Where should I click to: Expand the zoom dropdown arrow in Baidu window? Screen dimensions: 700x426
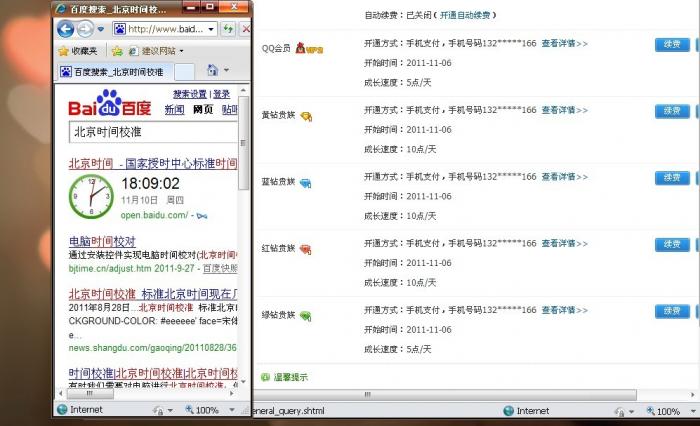pos(232,410)
